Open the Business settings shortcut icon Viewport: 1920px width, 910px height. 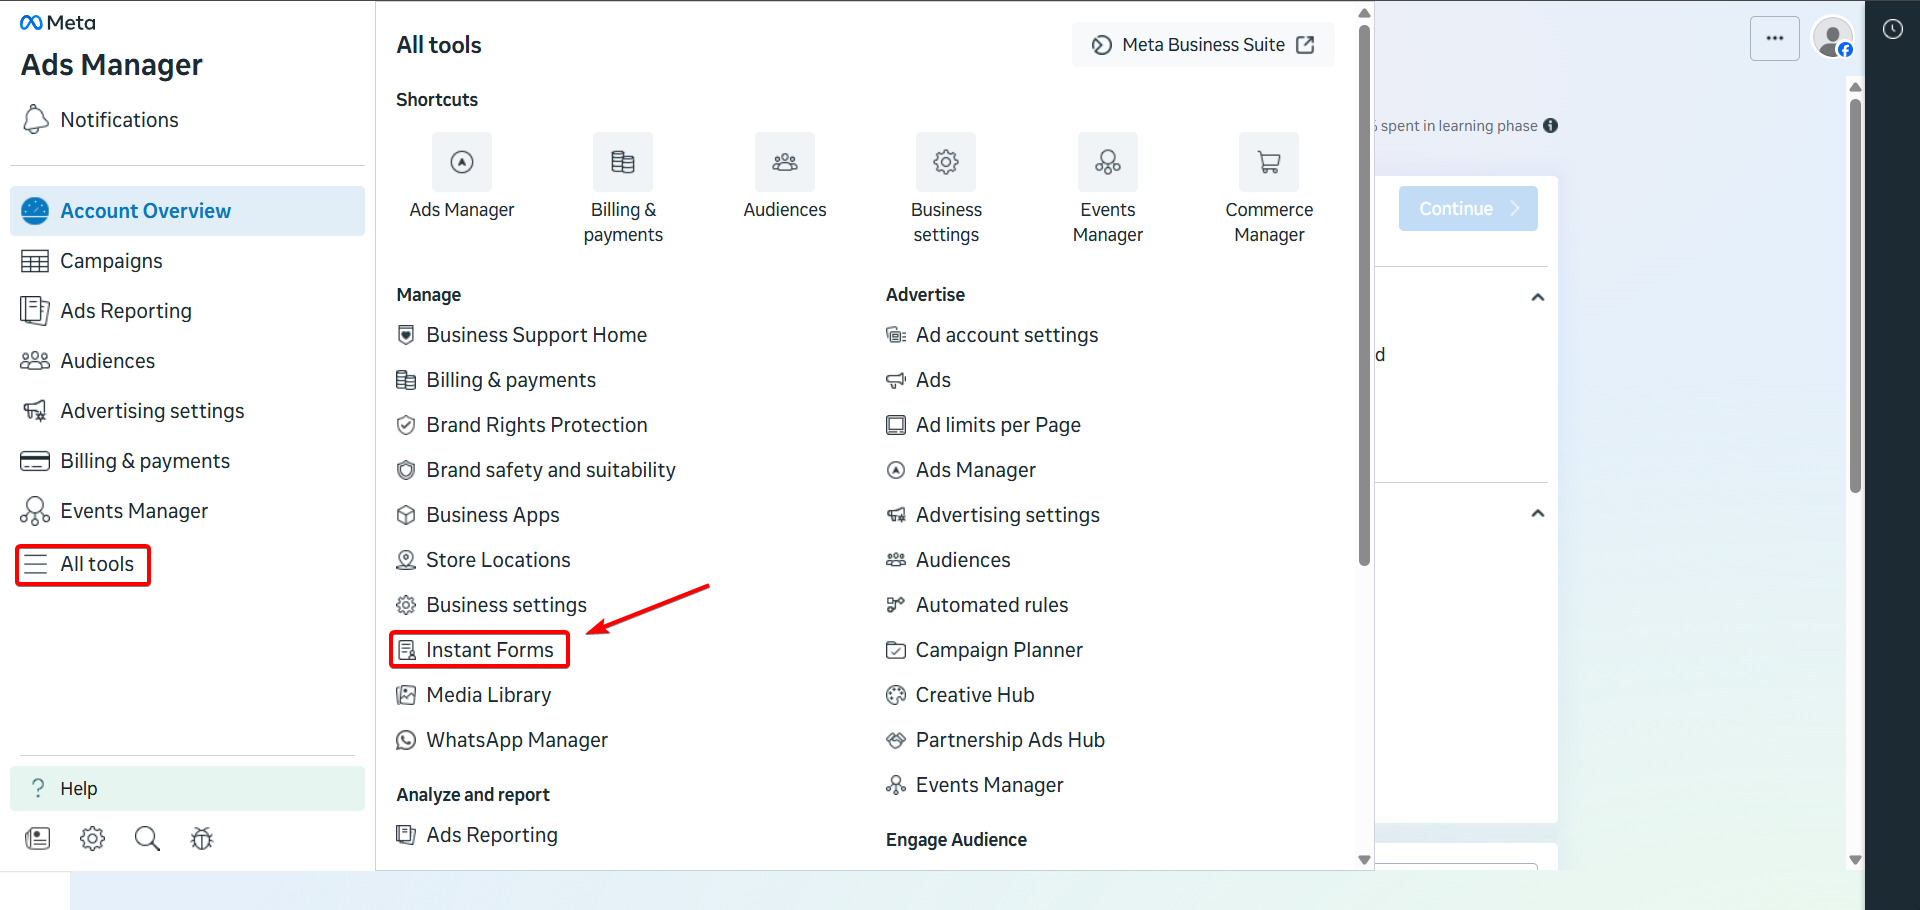click(x=945, y=161)
